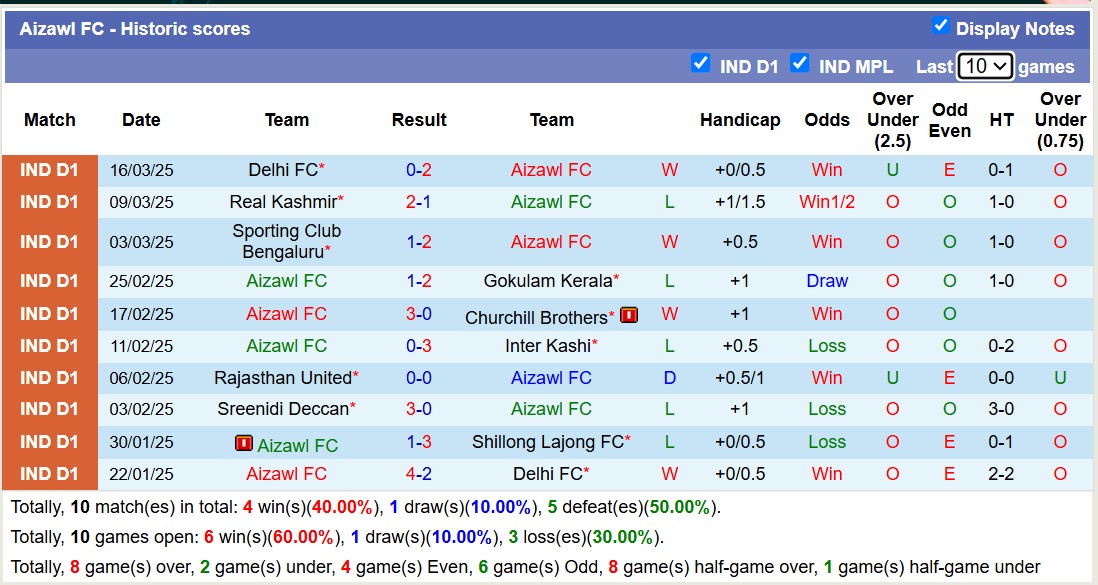Viewport: 1098px width, 585px height.
Task: Open Real Kashmir team page
Action: click(282, 202)
